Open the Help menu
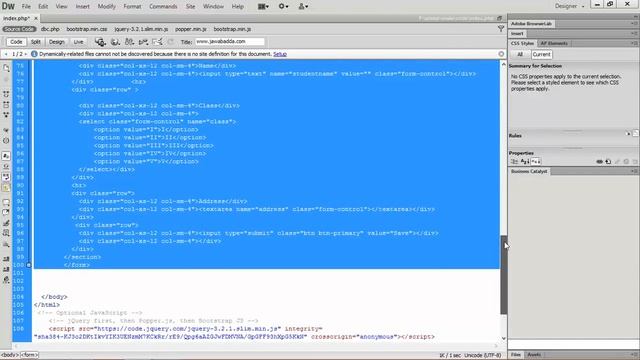Screen dimensions: 640x360 click(x=238, y=7)
